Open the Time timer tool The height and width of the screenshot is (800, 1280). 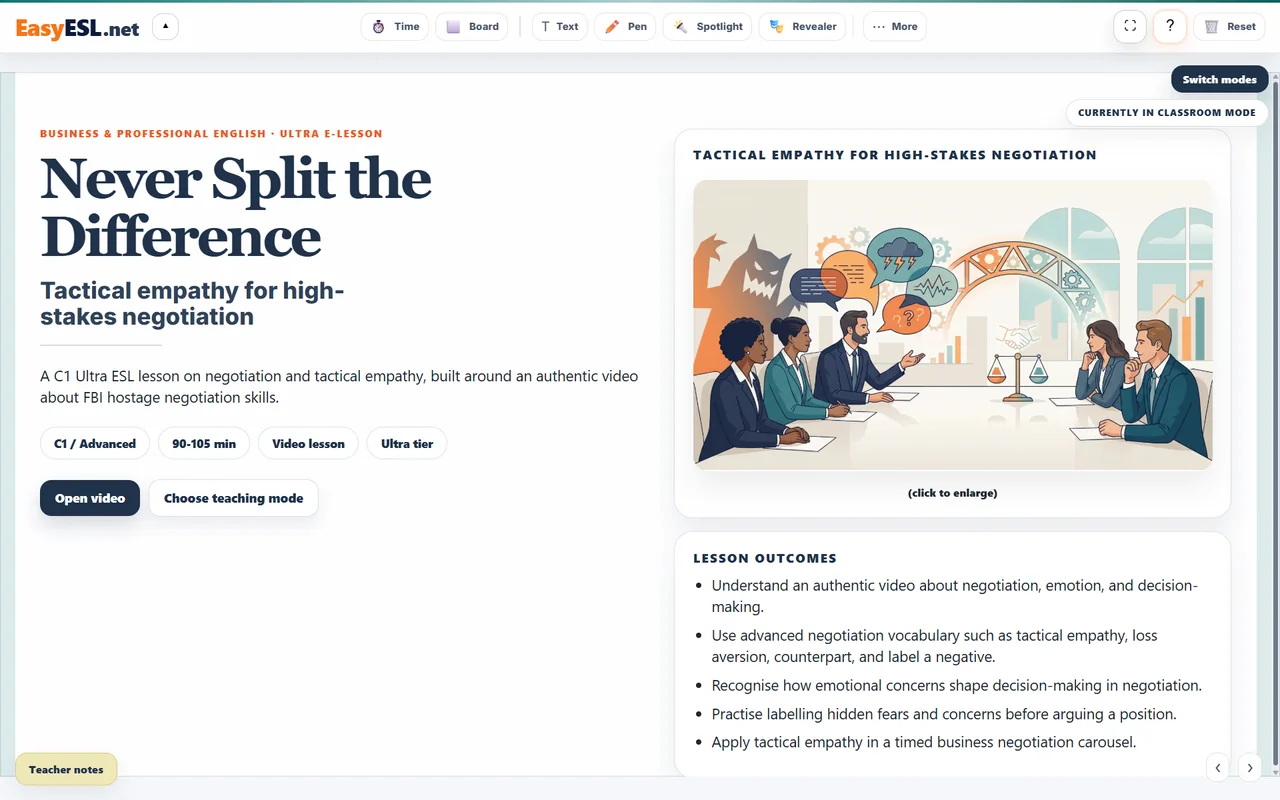click(395, 27)
